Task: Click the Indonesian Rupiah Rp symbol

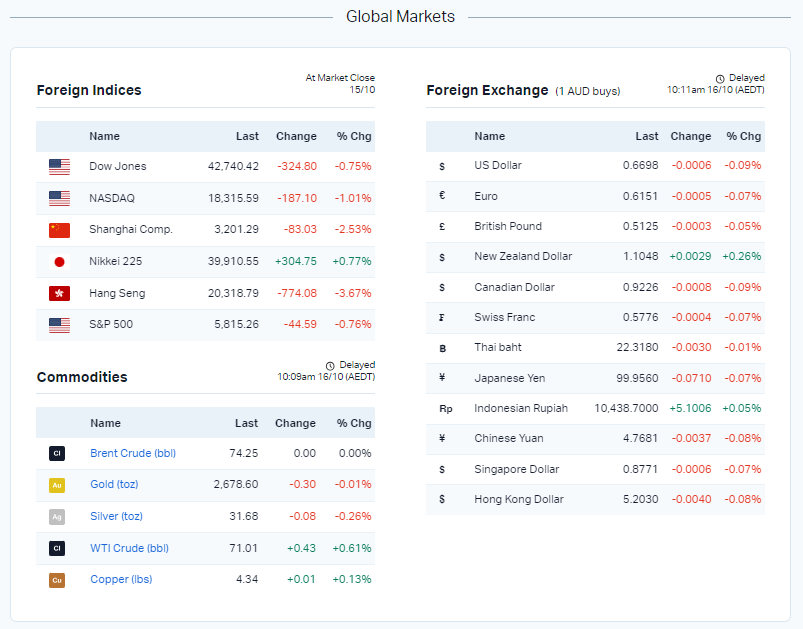Action: coord(445,409)
